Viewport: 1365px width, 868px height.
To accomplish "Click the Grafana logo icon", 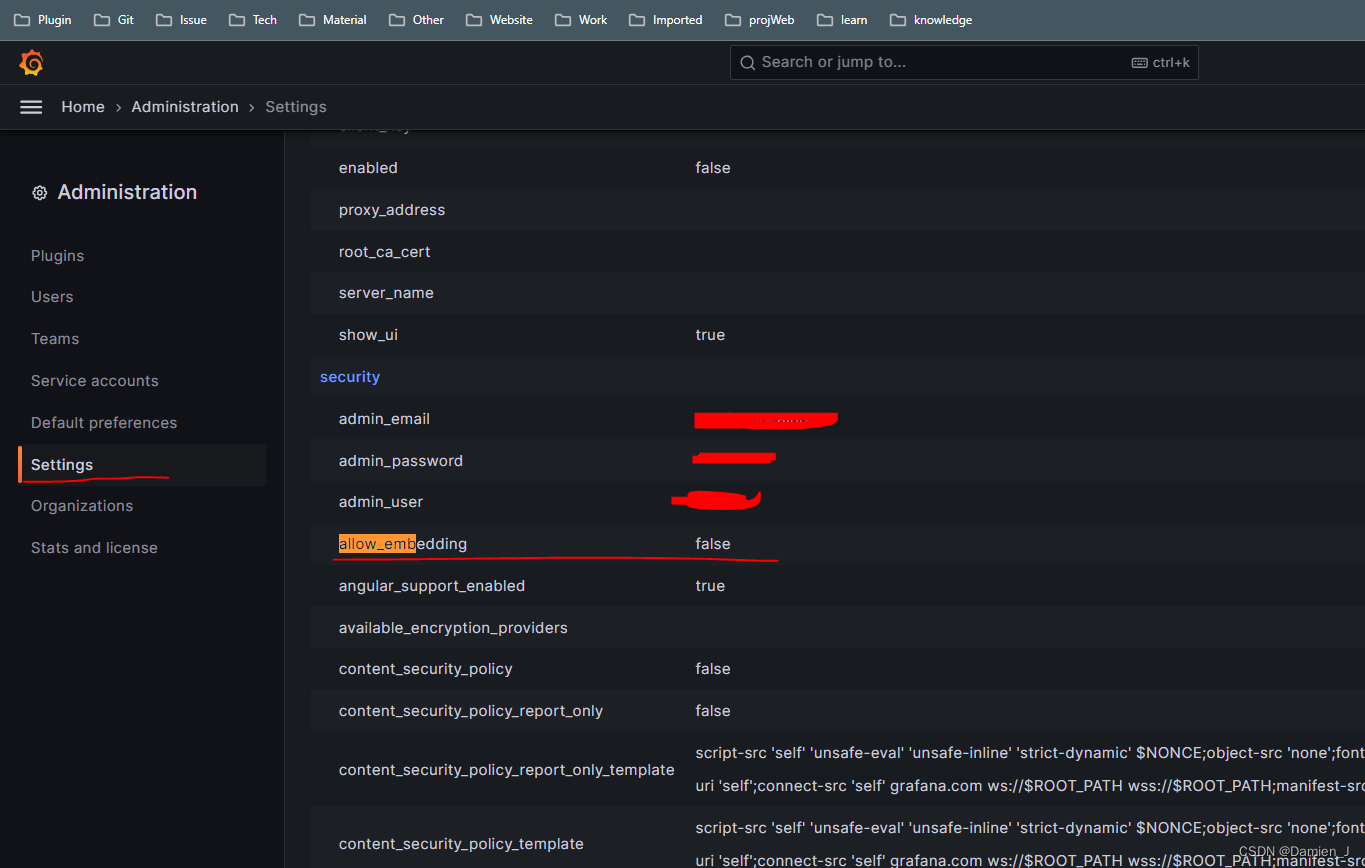I will [30, 62].
